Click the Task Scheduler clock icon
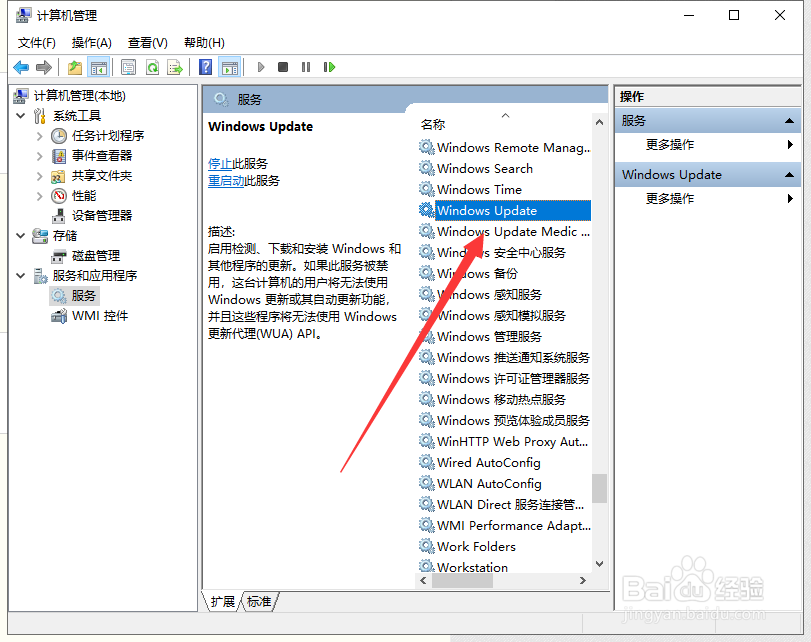The height and width of the screenshot is (642, 811). (x=59, y=136)
